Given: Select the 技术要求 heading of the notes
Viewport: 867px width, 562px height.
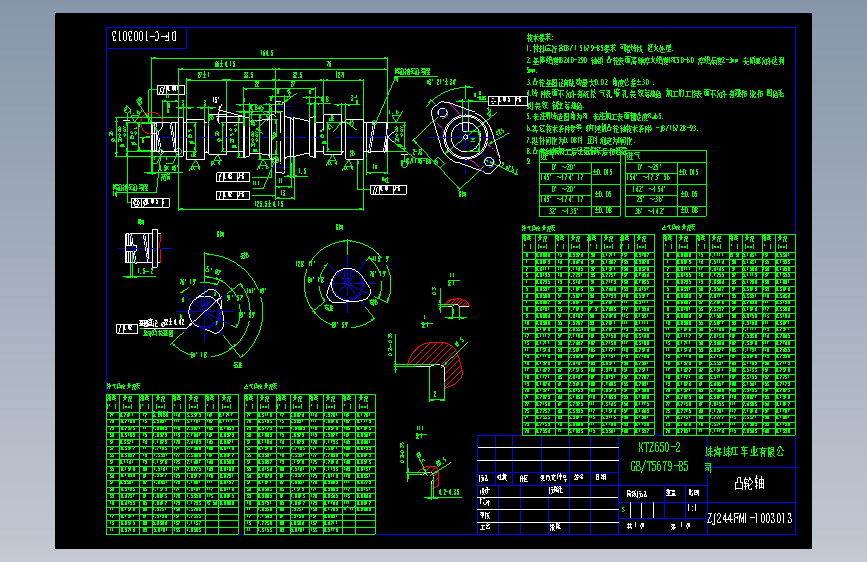Looking at the screenshot, I should pos(540,38).
